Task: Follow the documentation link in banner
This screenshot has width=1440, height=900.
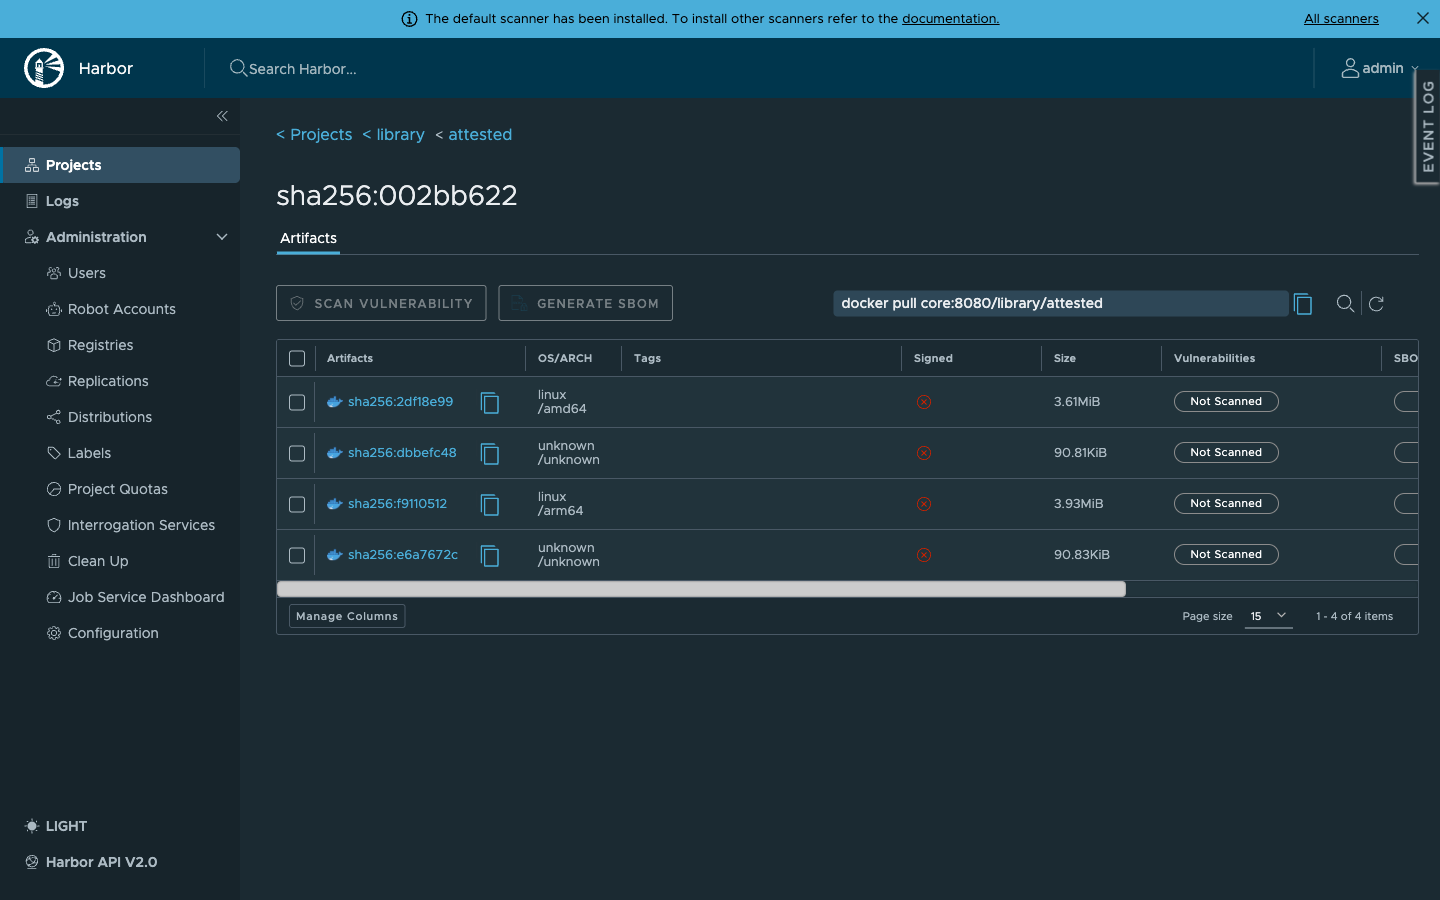Action: (950, 19)
